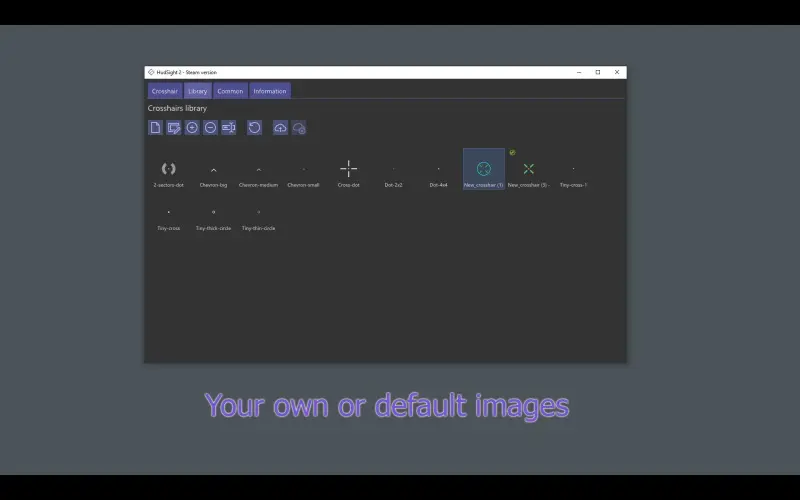Click the add crosshair plus icon
This screenshot has height=500, width=800.
pos(192,128)
